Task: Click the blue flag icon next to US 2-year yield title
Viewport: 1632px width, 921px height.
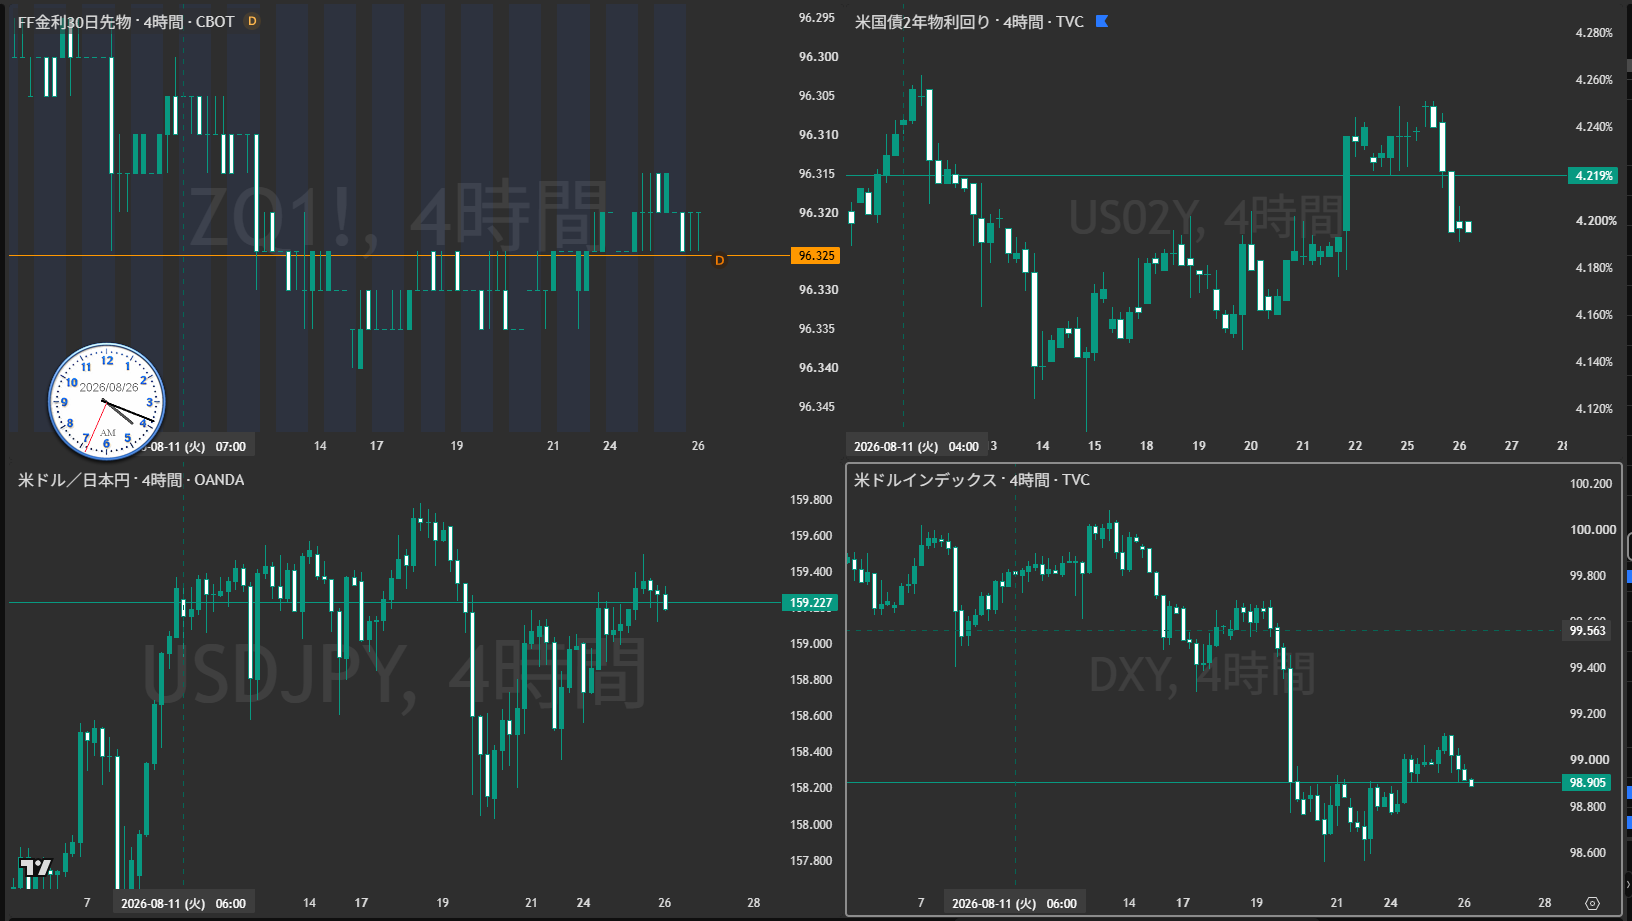Action: (x=1102, y=21)
